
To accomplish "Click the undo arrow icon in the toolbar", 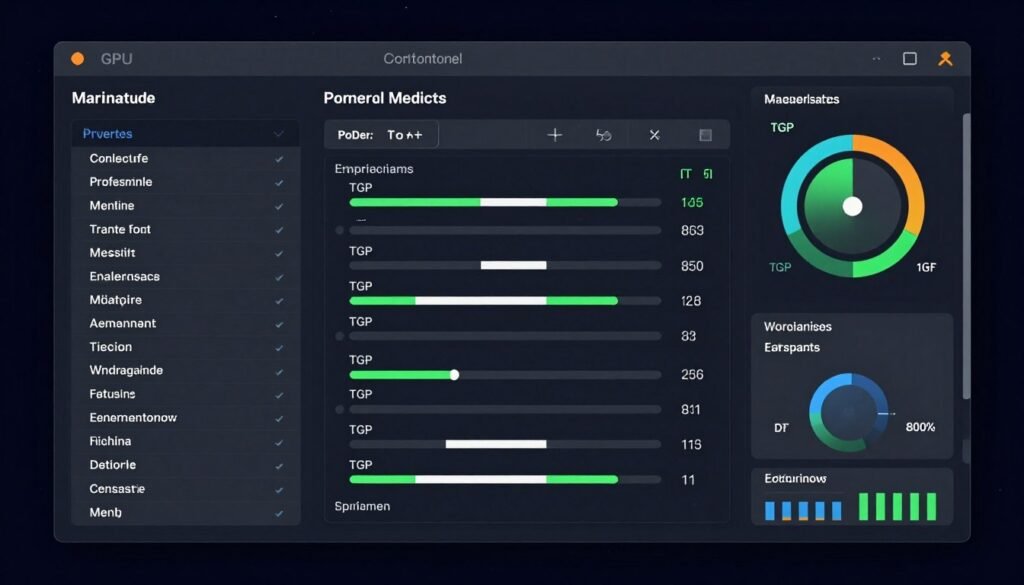I will tap(603, 135).
